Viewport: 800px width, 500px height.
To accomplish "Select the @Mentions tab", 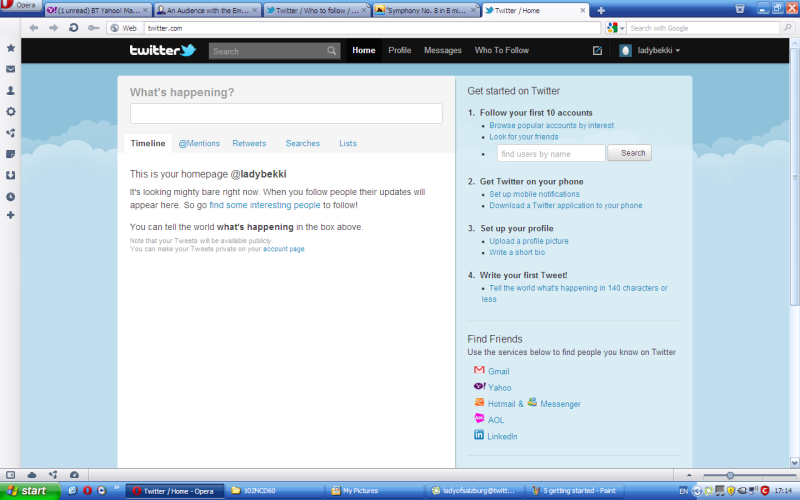I will (199, 143).
